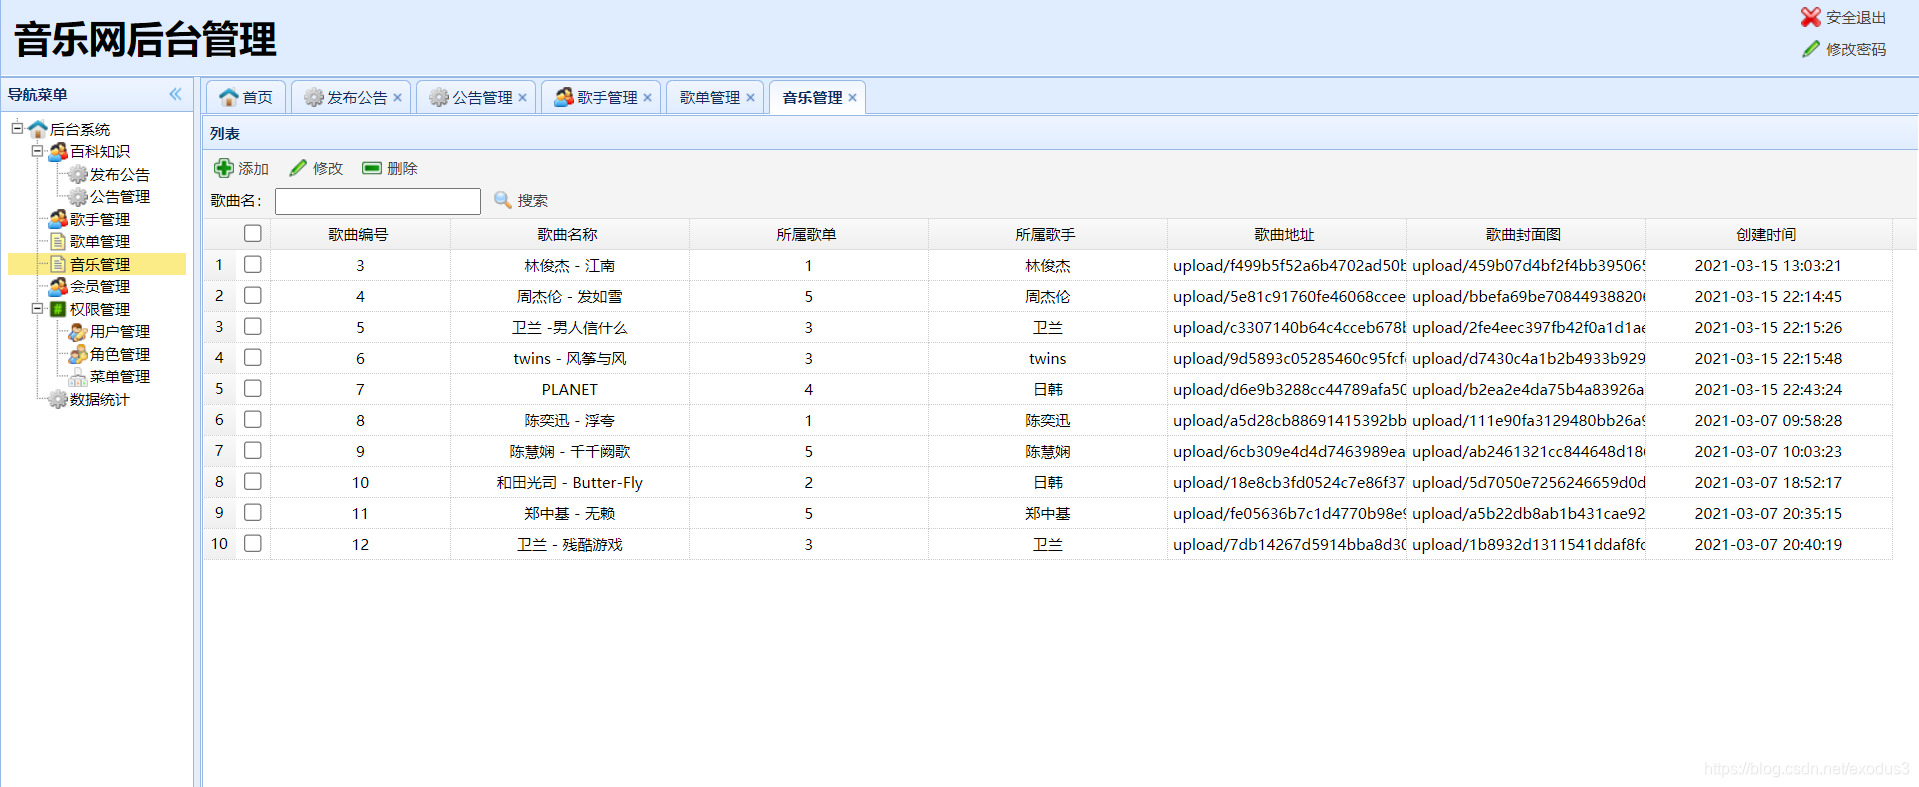Check the row for 陈奕迅 - 浮夸
This screenshot has height=787, width=1919.
(253, 419)
